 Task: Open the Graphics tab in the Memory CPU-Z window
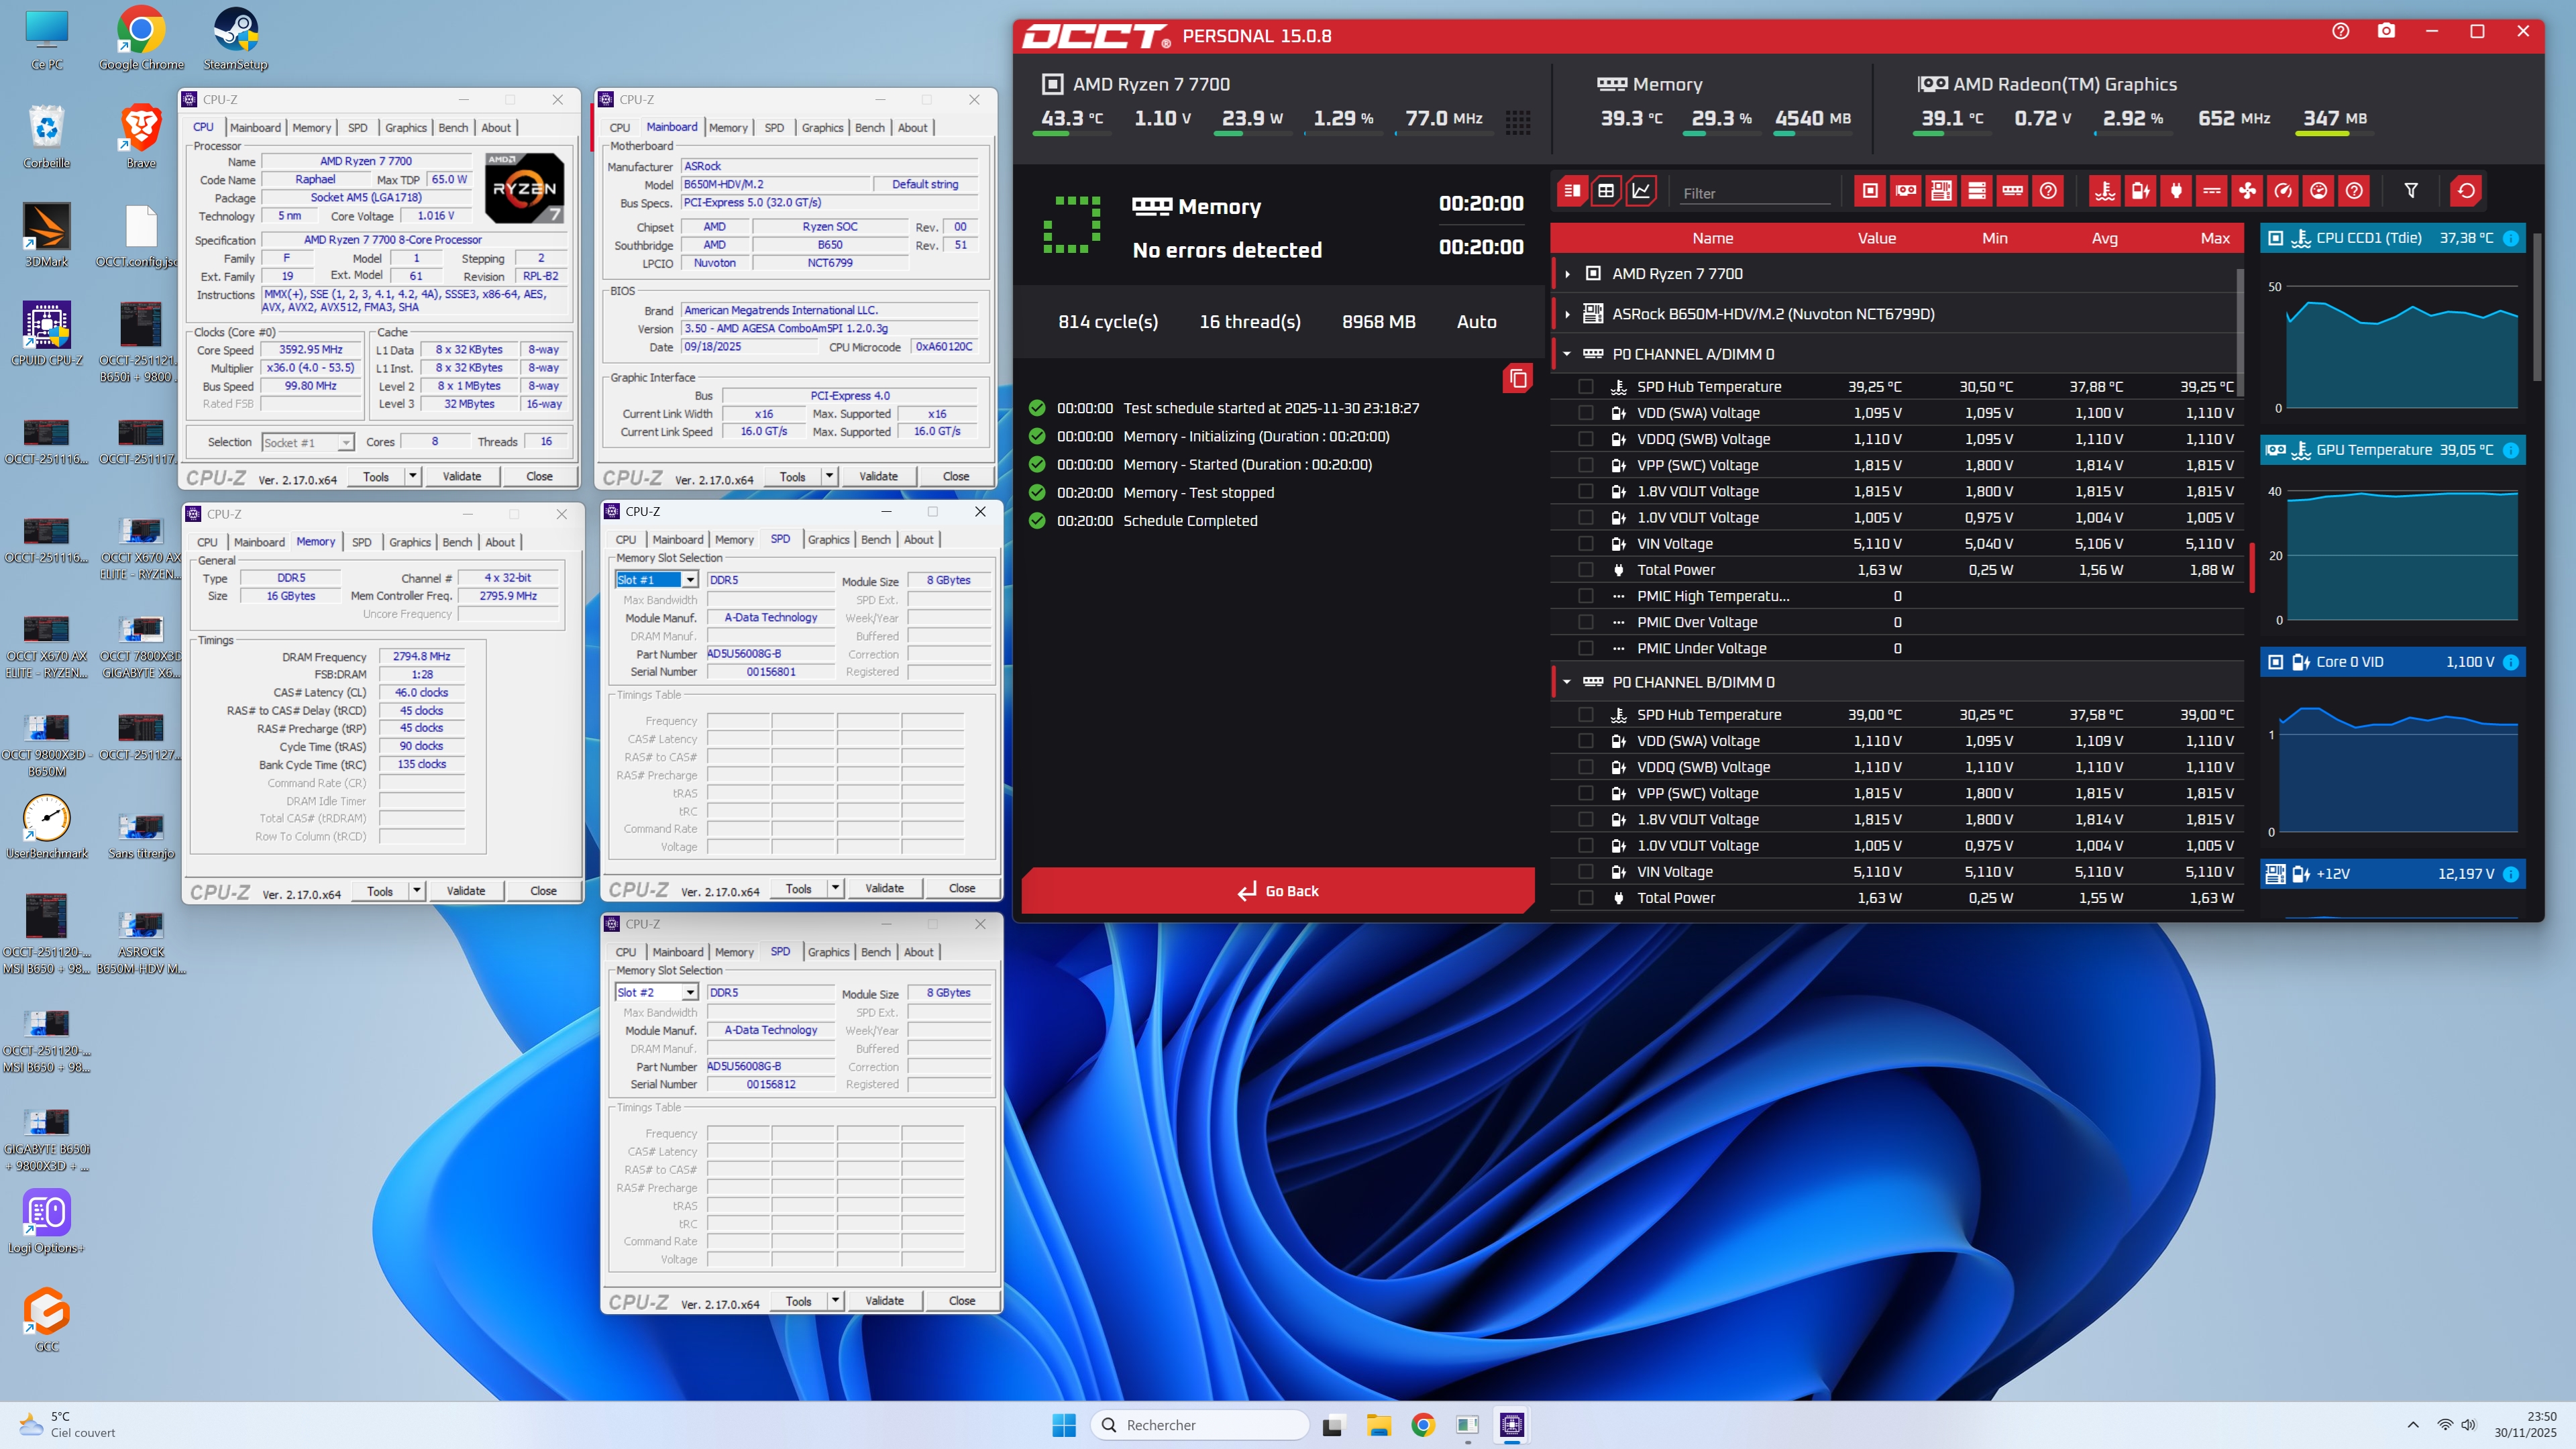pyautogui.click(x=410, y=542)
